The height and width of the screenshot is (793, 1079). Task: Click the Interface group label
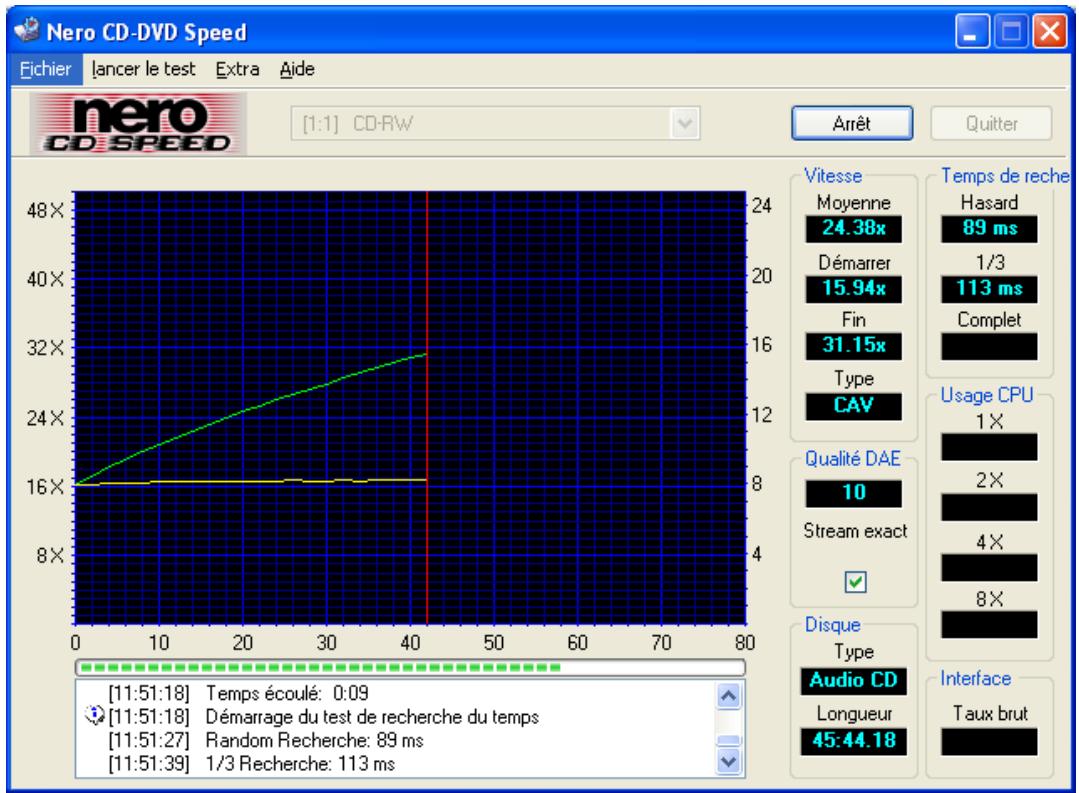coord(975,679)
